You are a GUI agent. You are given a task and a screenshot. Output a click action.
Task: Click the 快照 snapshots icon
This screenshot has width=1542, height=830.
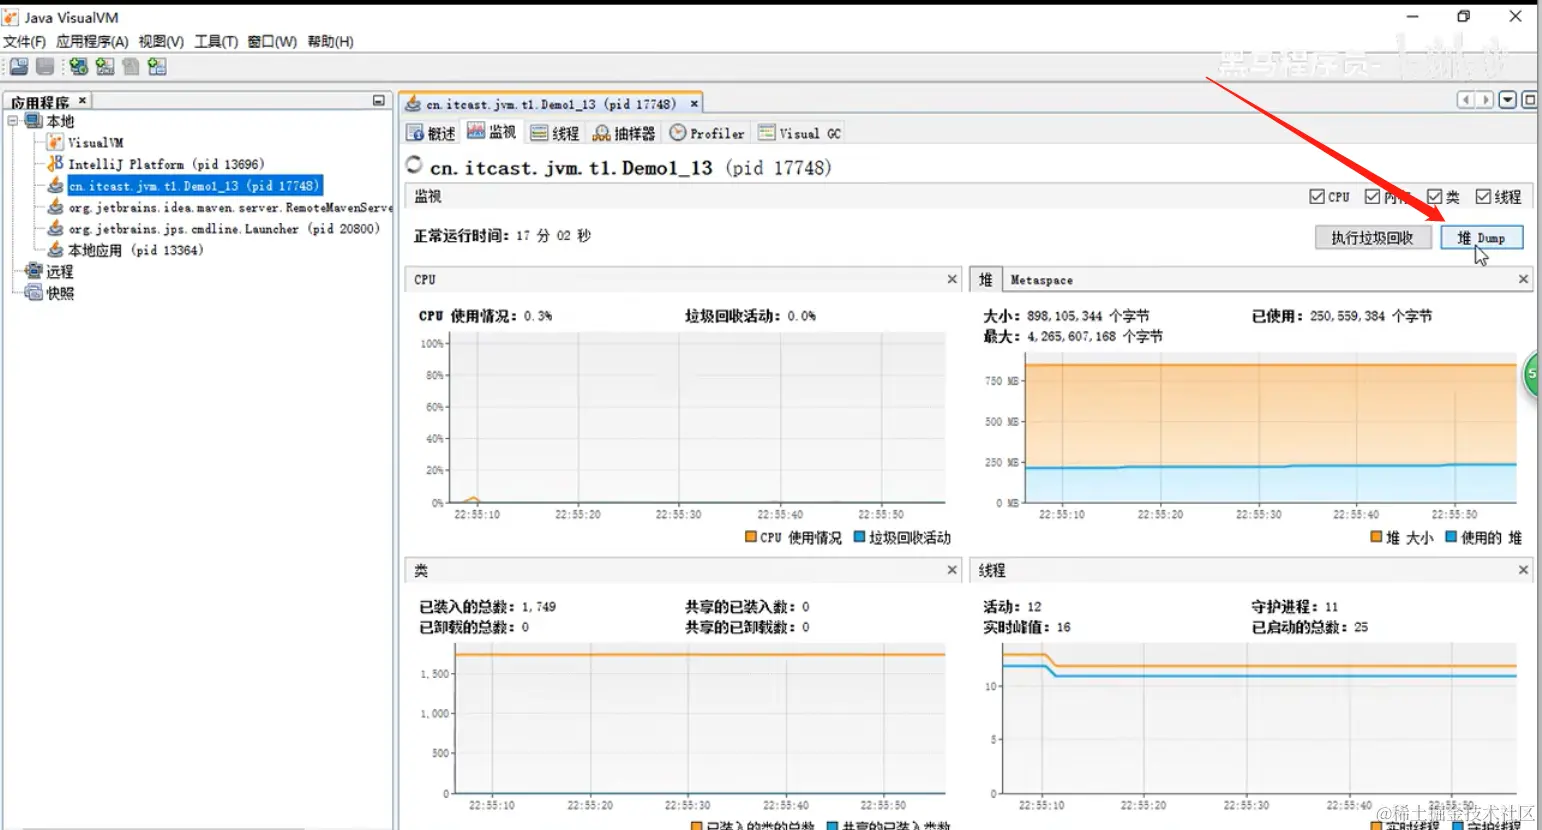[34, 293]
